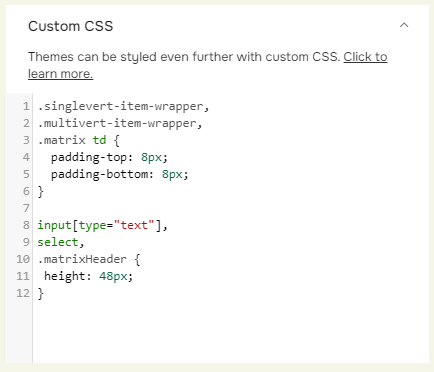434x372 pixels.
Task: Place cursor at first closing brace
Action: click(40, 191)
